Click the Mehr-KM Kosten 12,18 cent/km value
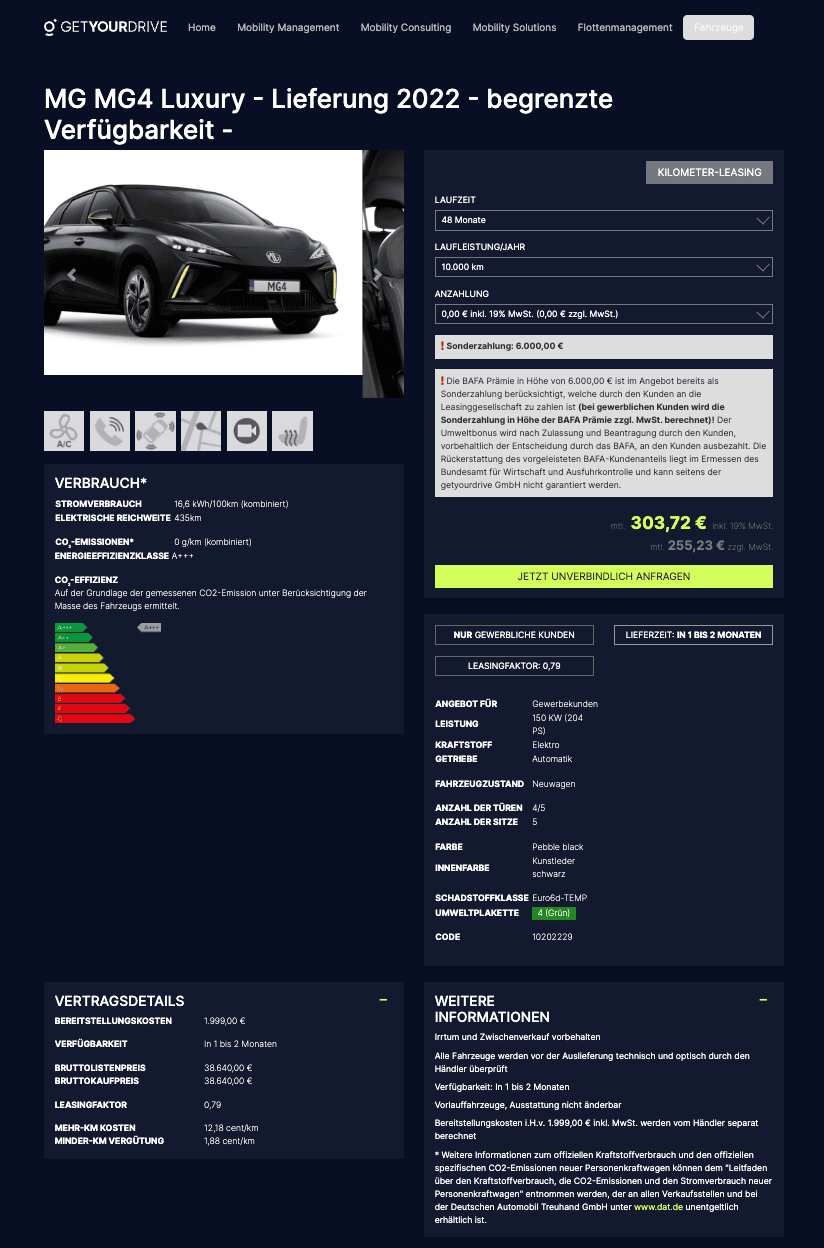Viewport: 824px width, 1248px height. [231, 1128]
